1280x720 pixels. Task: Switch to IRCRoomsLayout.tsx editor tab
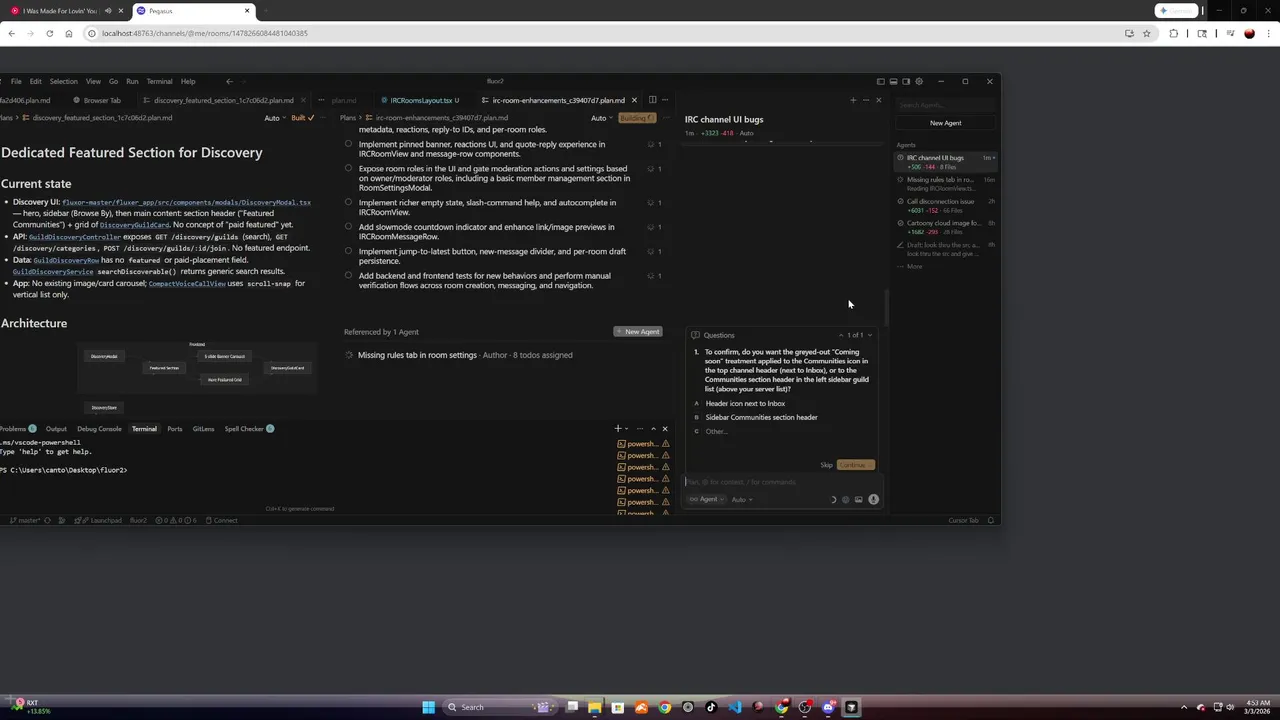[x=420, y=100]
